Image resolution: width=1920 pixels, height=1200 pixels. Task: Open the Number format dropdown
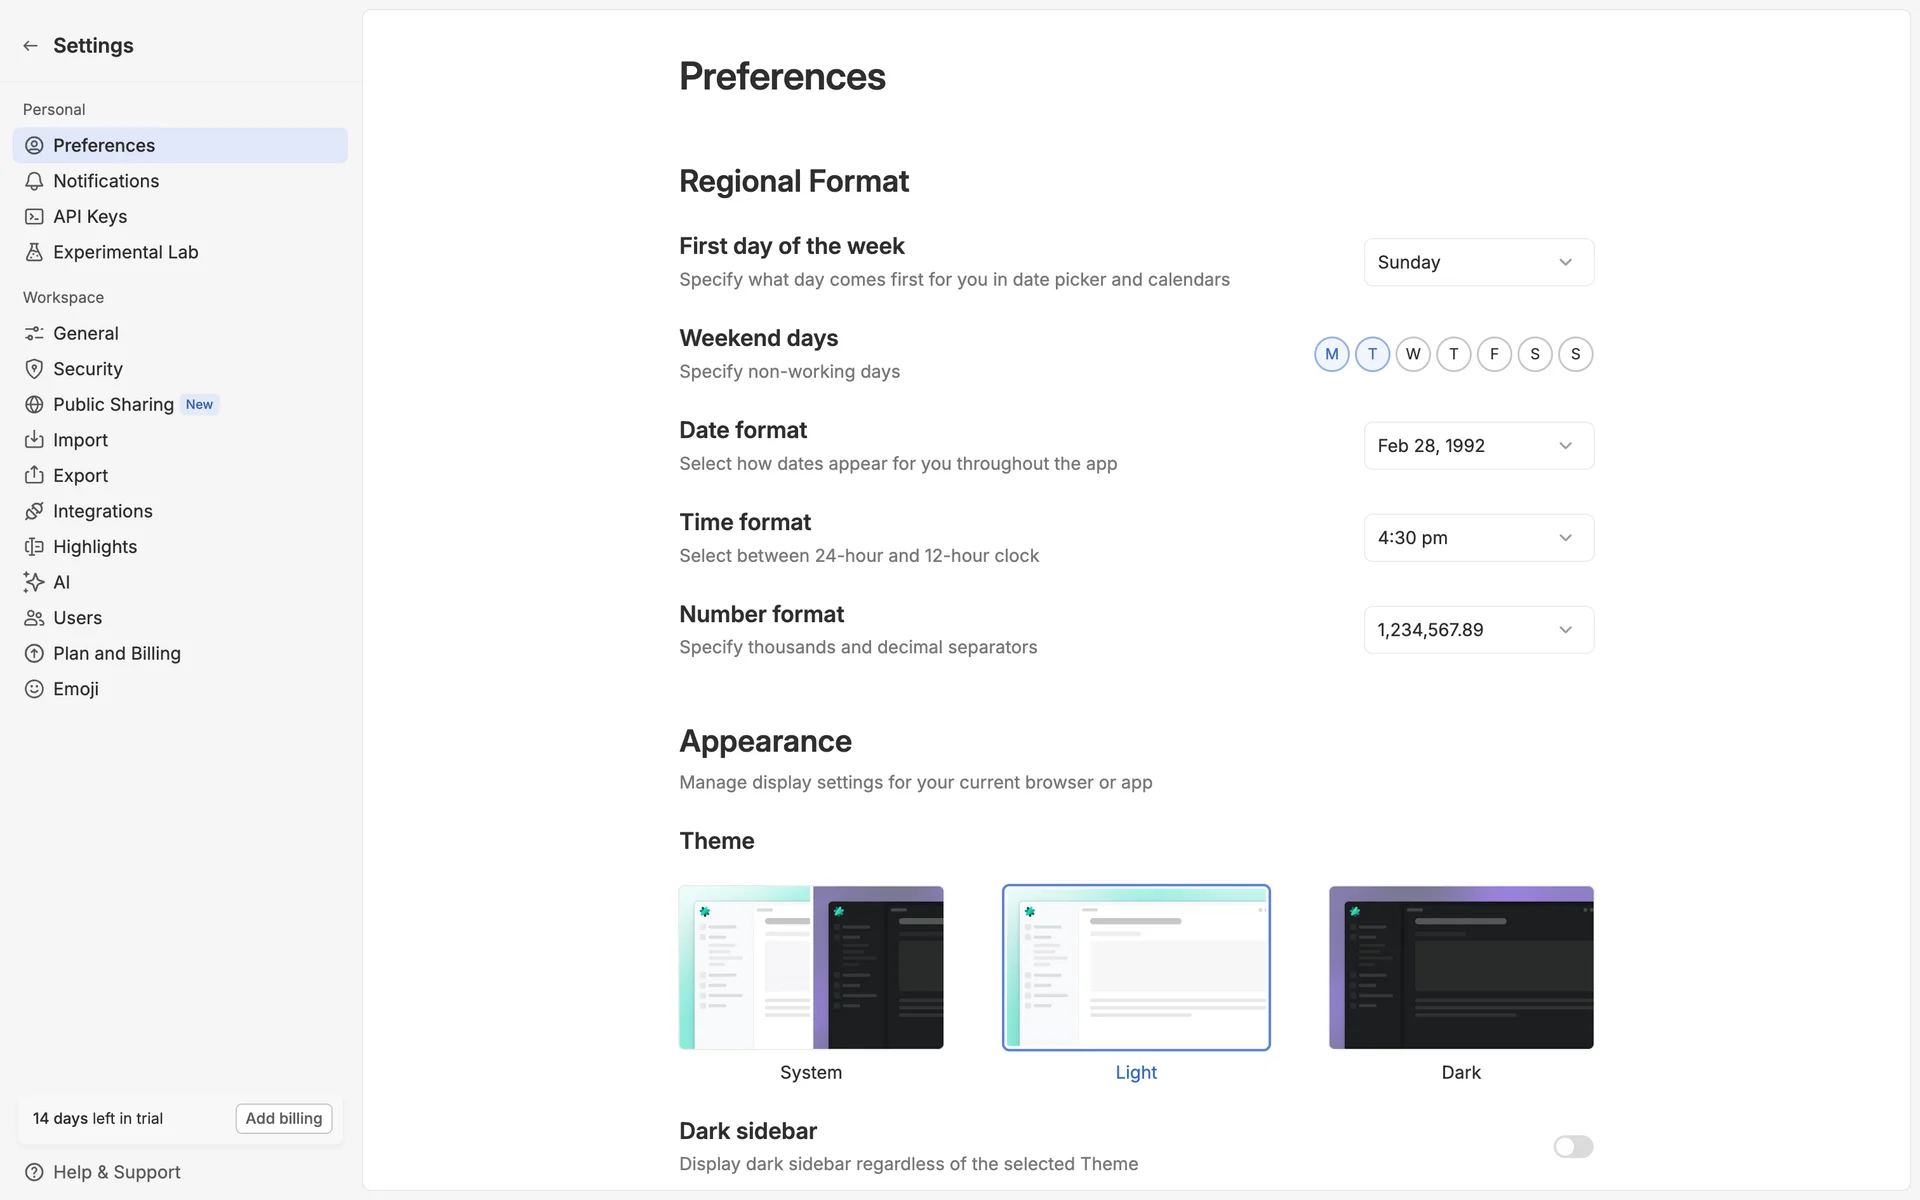[1478, 630]
